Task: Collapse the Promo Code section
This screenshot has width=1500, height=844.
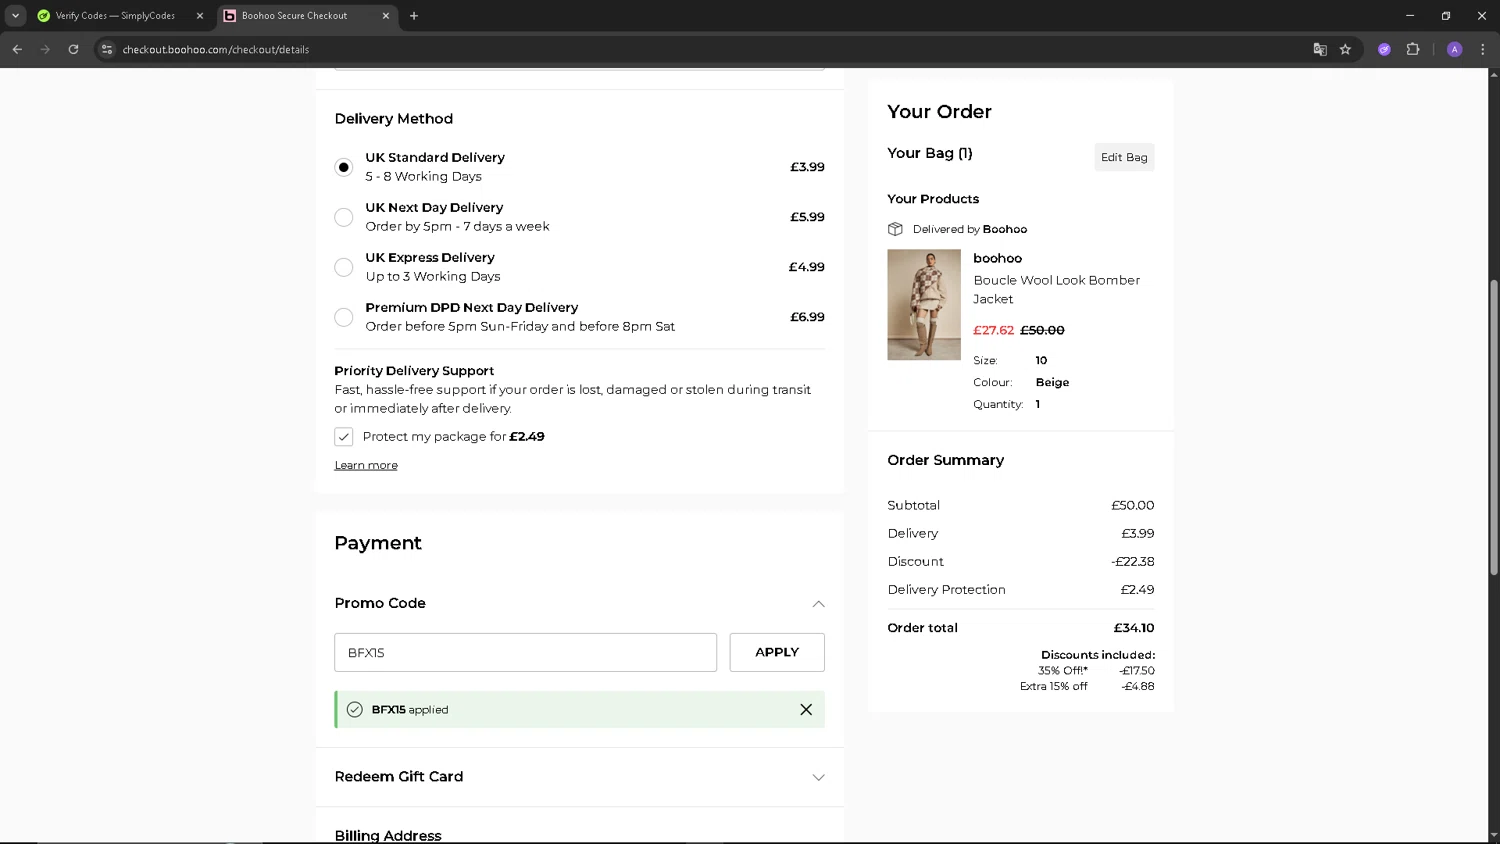Action: click(x=818, y=604)
